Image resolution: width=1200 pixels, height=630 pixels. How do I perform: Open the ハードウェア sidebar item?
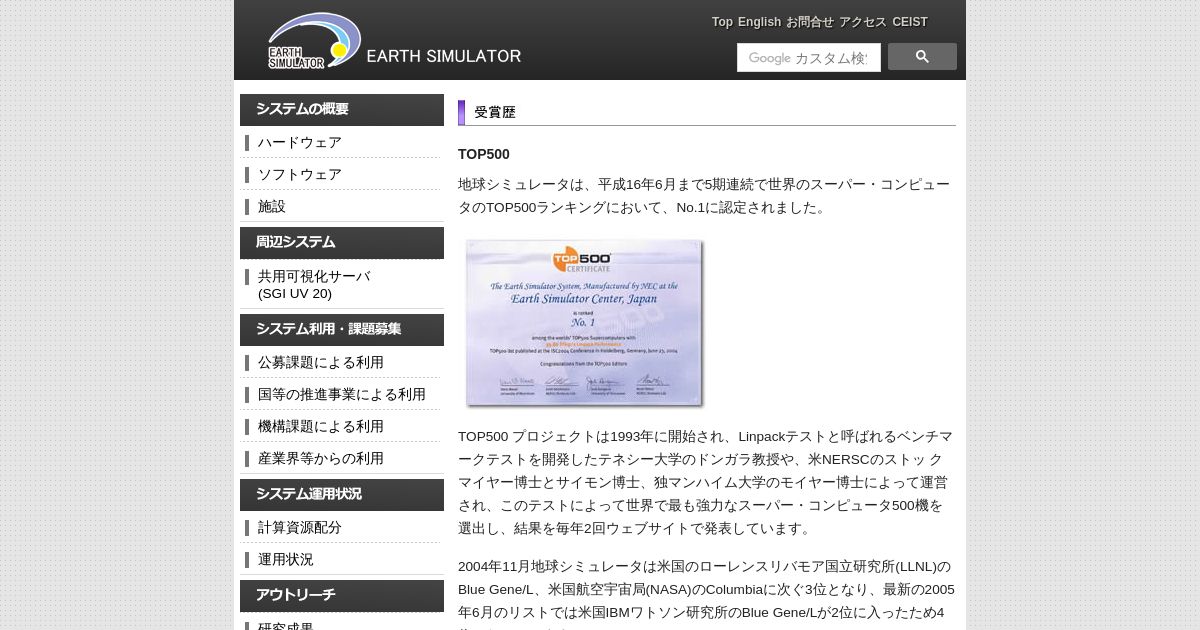pyautogui.click(x=300, y=142)
